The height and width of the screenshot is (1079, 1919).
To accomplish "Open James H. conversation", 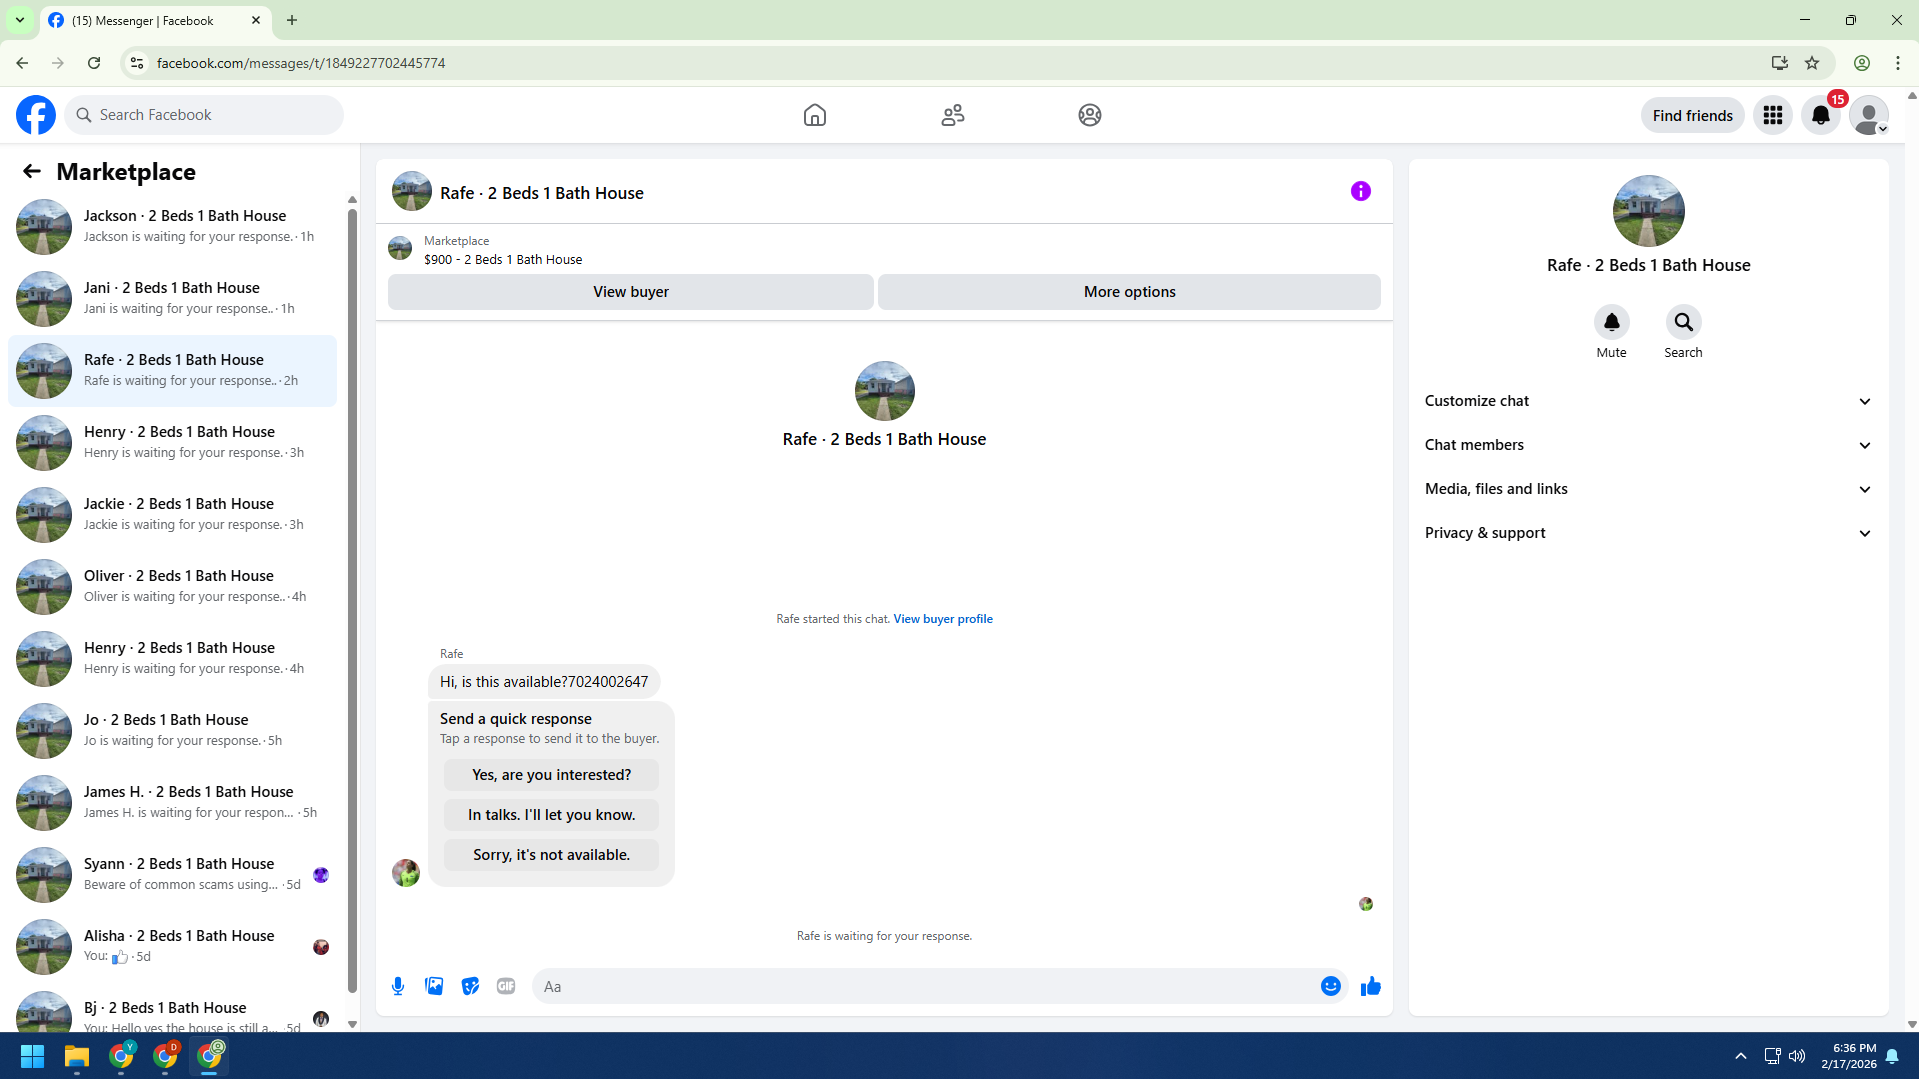I will point(172,802).
